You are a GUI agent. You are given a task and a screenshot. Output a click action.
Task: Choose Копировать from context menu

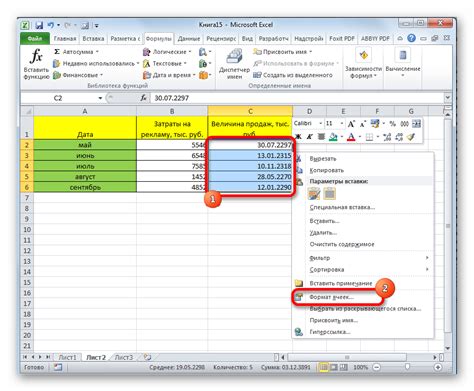tap(326, 170)
